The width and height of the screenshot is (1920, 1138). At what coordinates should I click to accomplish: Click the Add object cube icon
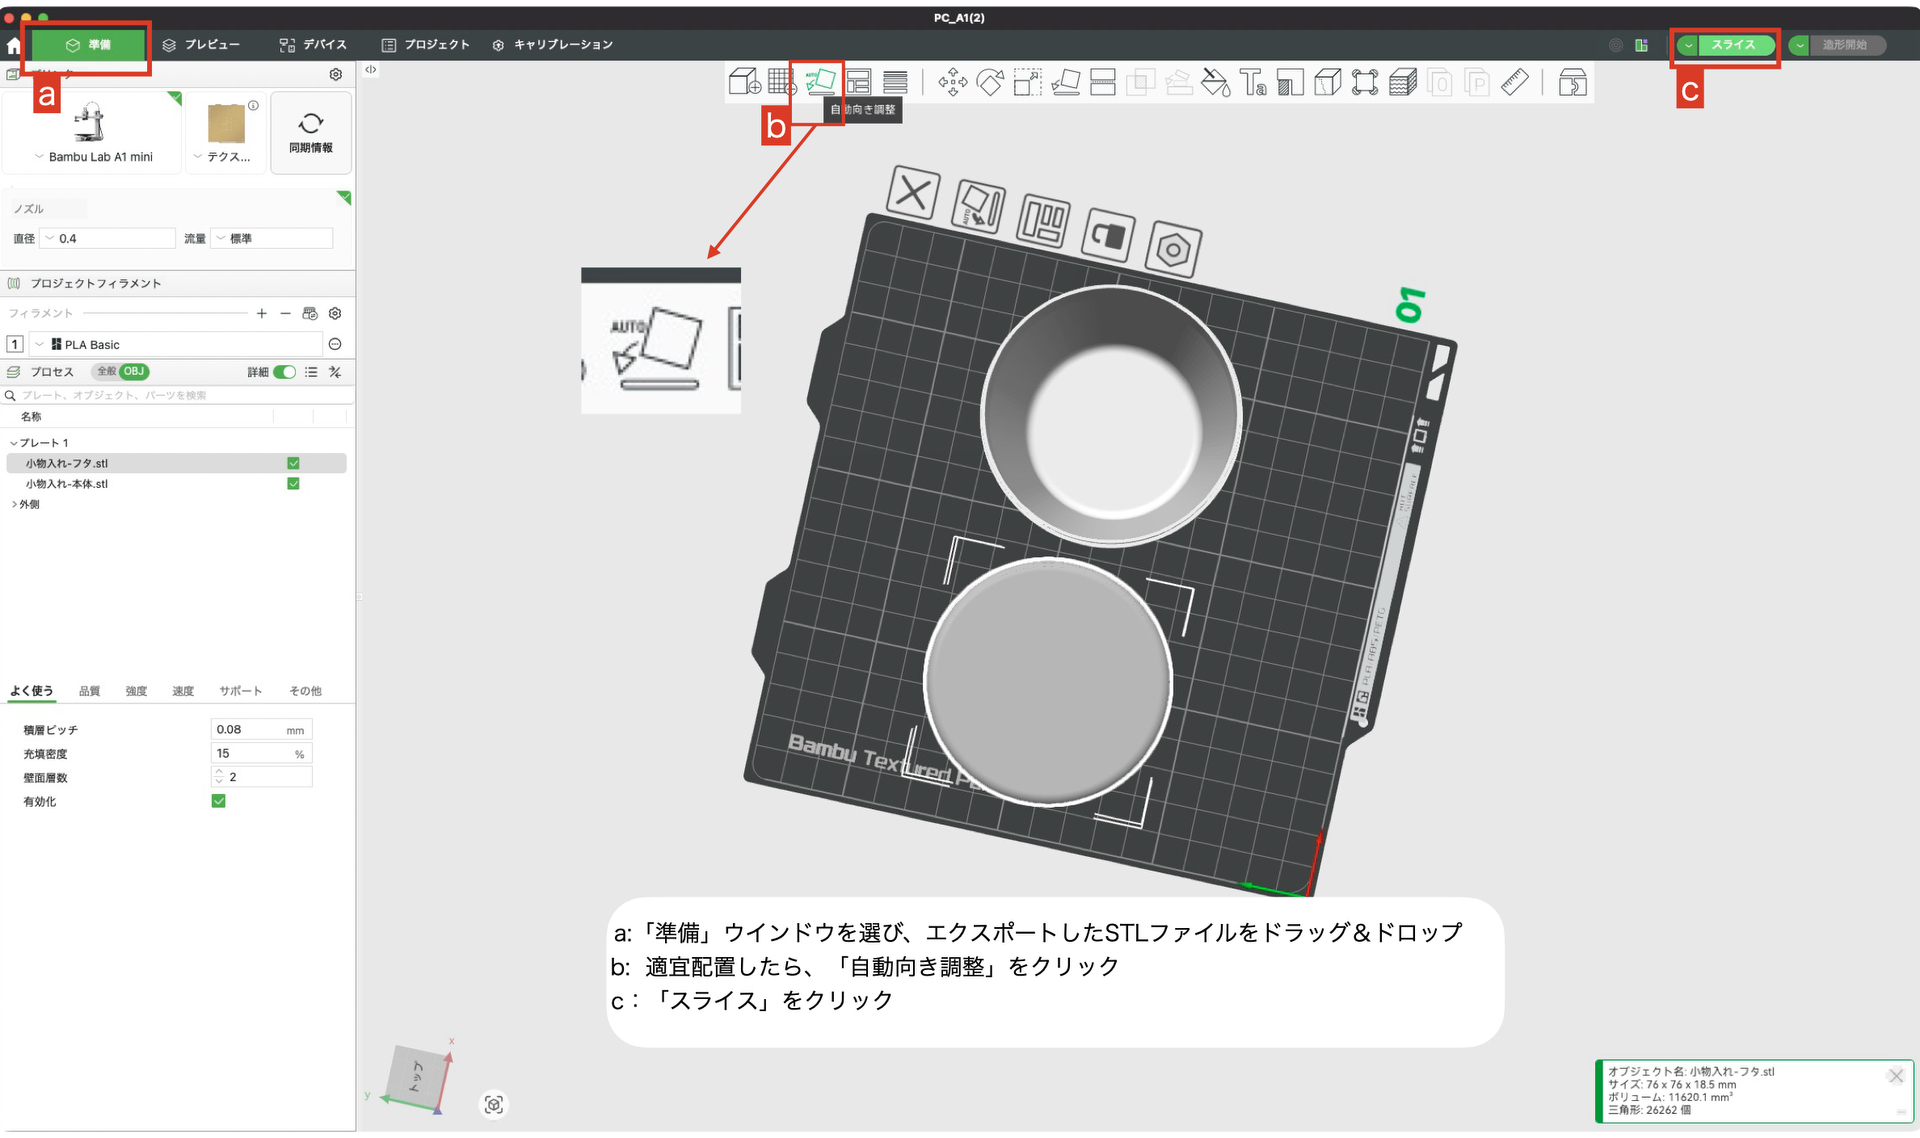[744, 83]
